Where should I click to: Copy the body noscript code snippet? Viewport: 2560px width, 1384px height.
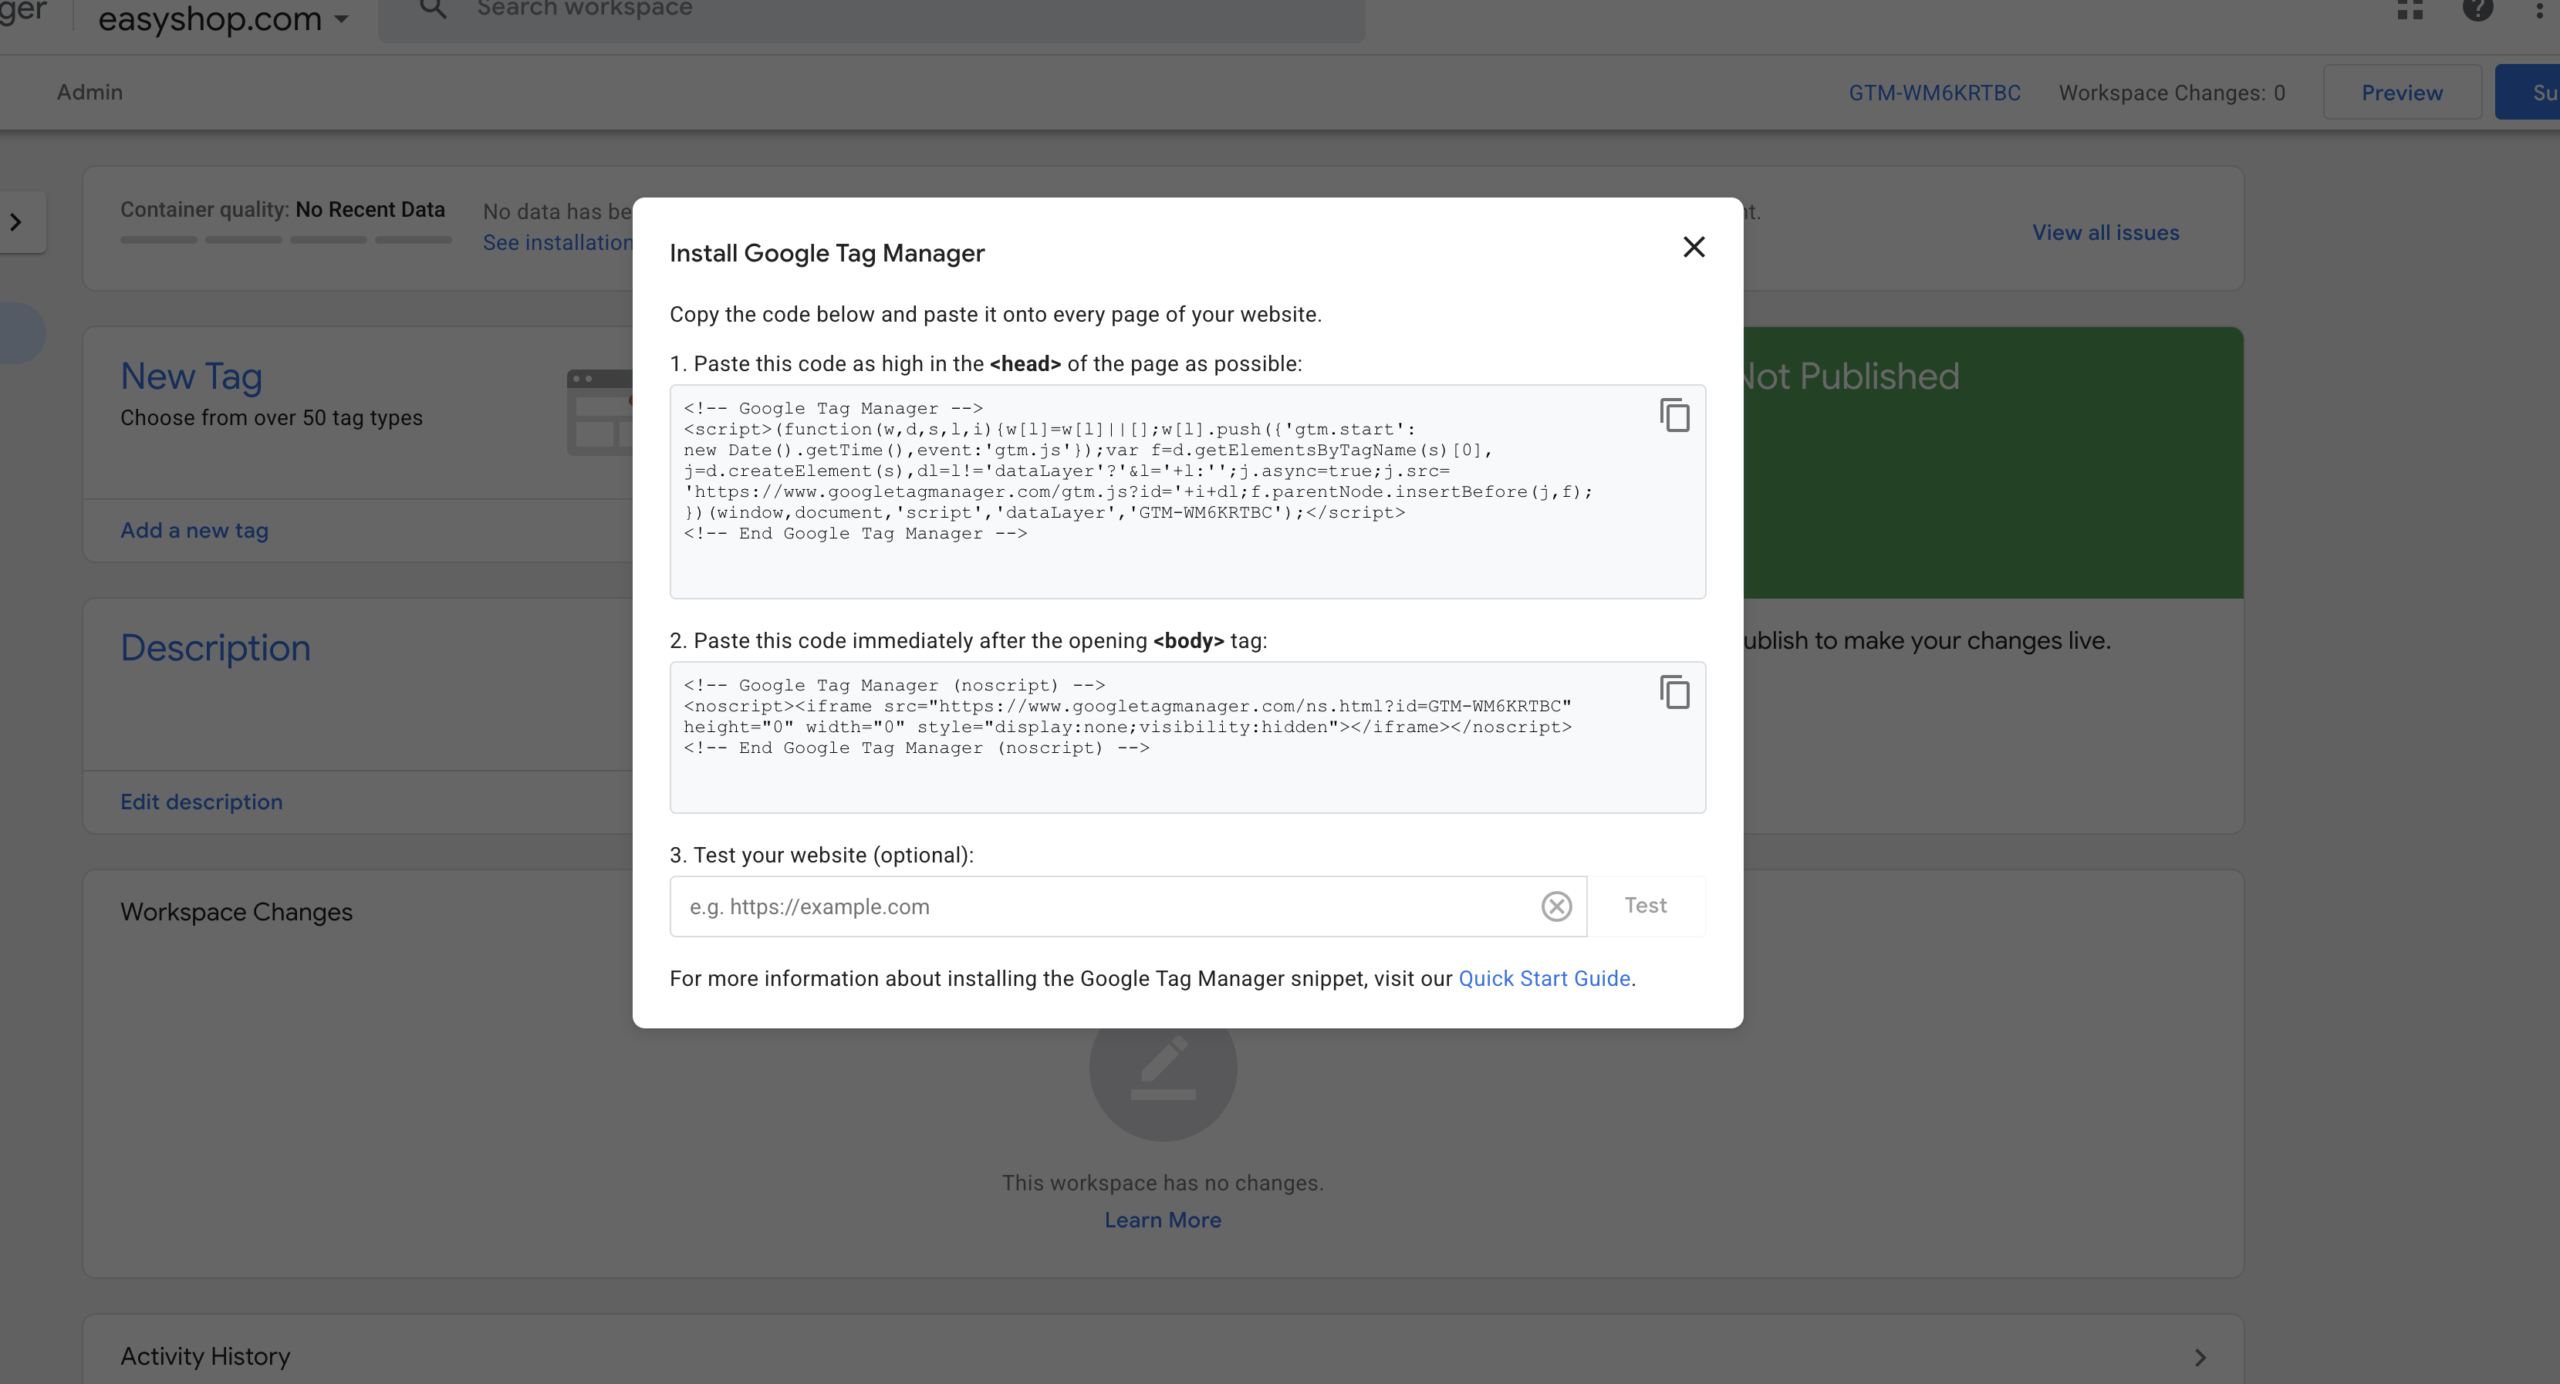pos(1675,691)
